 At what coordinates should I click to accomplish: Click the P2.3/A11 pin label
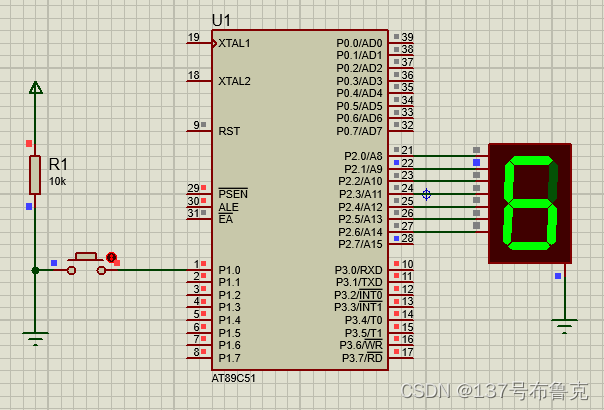(361, 194)
